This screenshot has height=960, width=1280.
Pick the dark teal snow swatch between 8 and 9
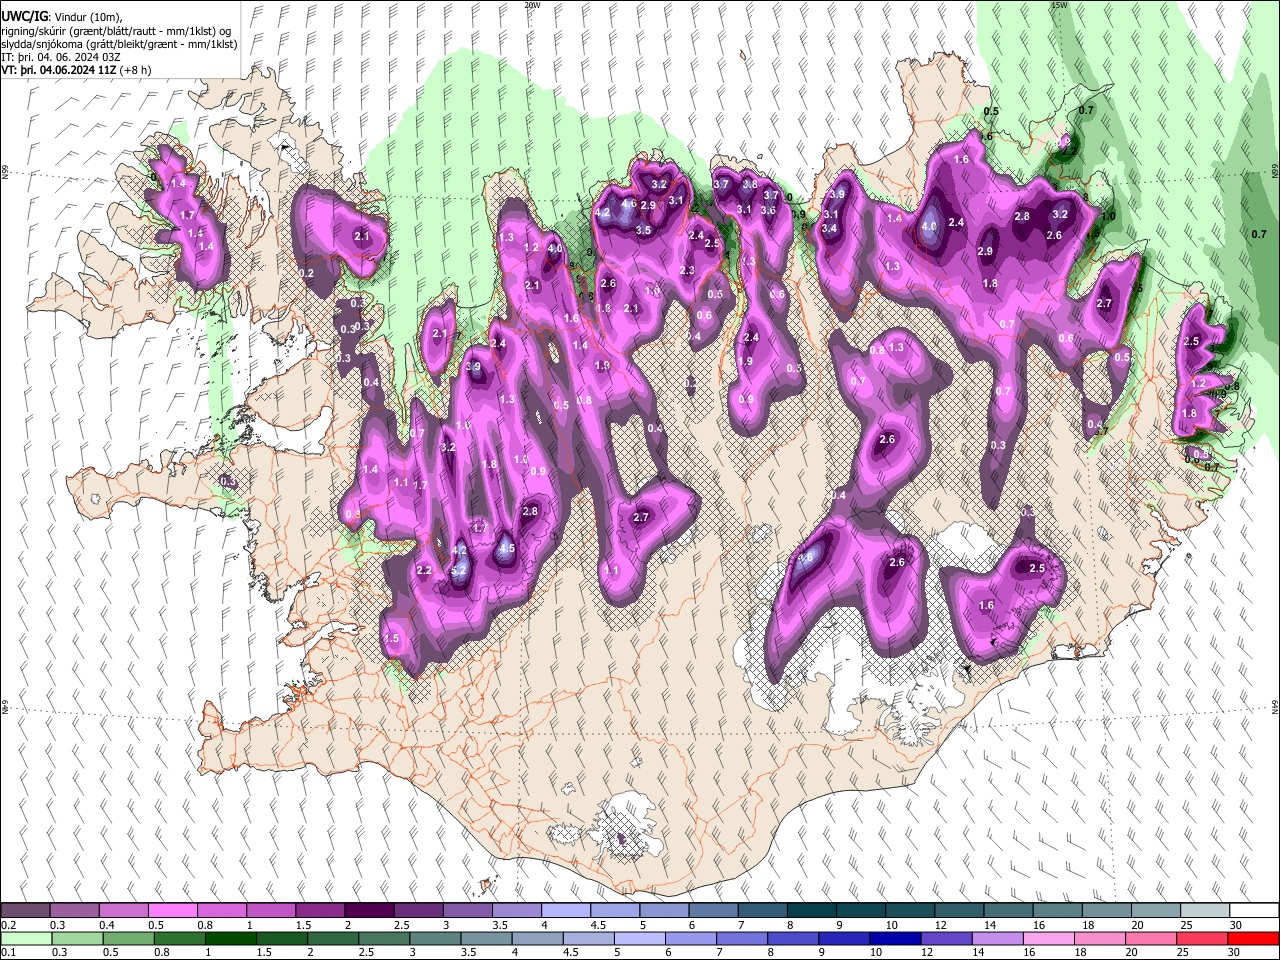click(x=811, y=911)
